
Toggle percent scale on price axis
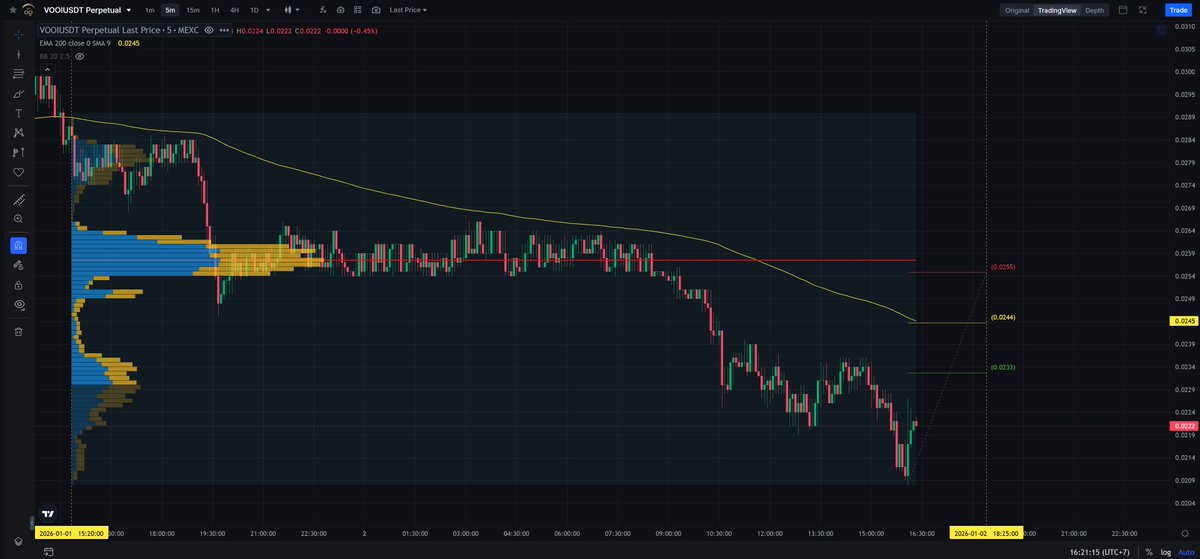[x=1148, y=551]
